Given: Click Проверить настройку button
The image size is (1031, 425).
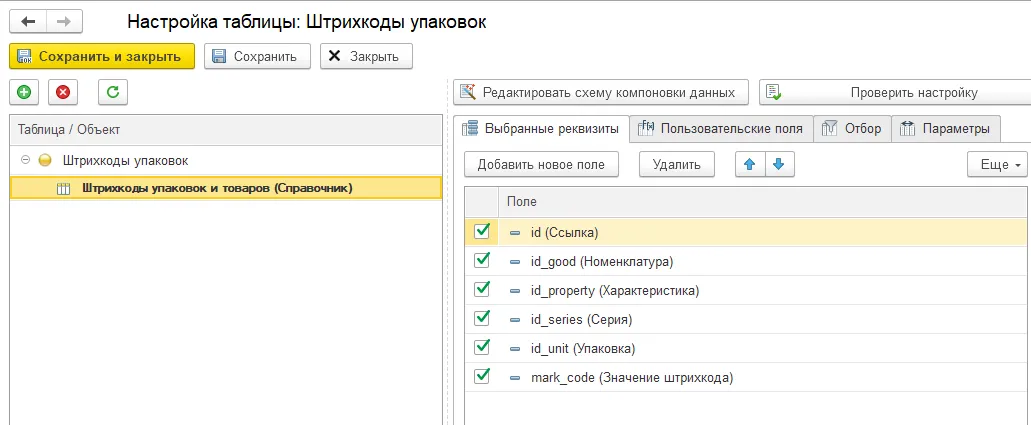Looking at the screenshot, I should click(895, 93).
